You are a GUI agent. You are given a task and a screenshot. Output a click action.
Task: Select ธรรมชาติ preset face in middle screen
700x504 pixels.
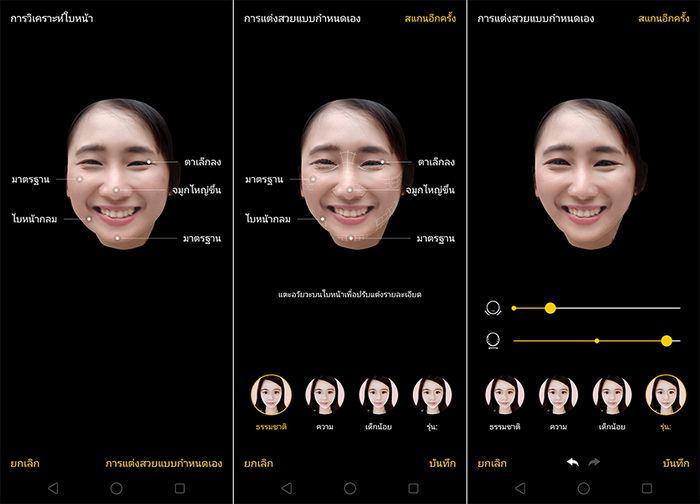[270, 394]
